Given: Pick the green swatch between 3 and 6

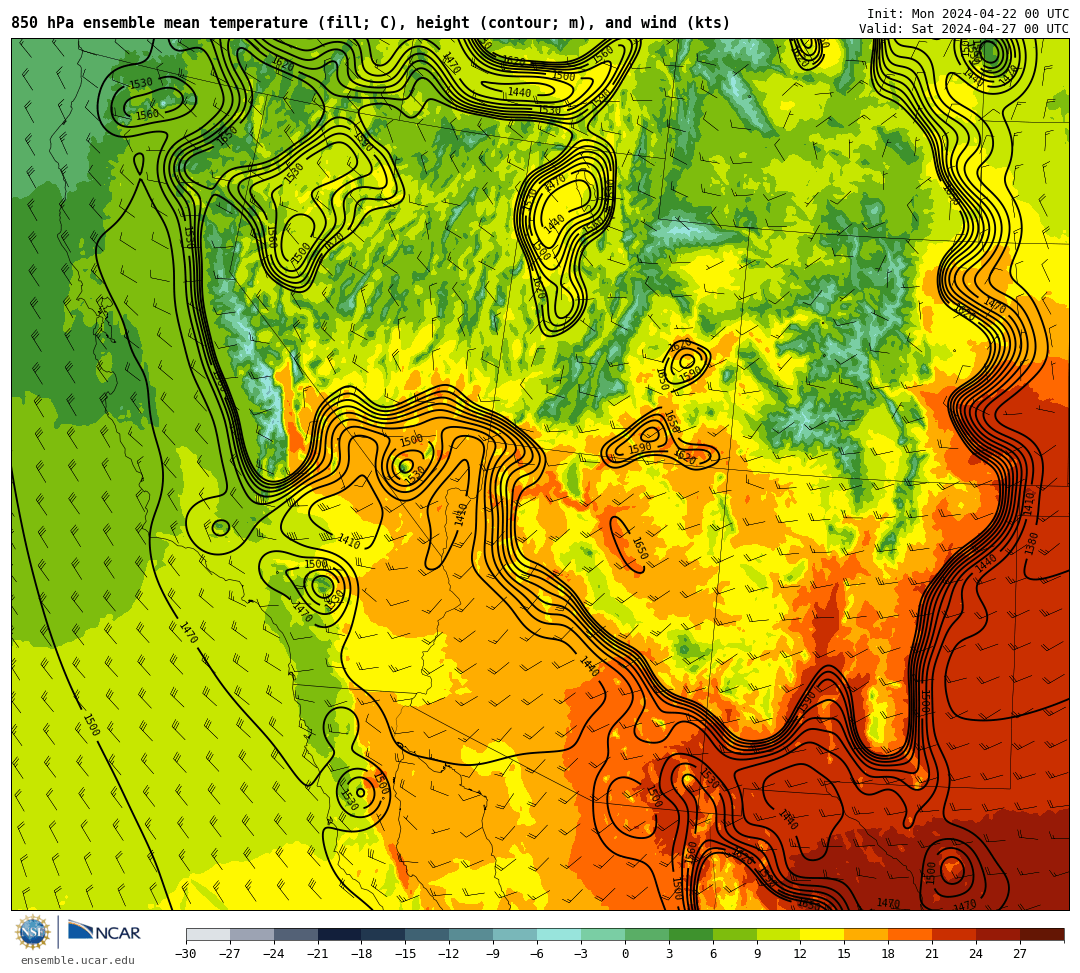Looking at the screenshot, I should tap(691, 934).
